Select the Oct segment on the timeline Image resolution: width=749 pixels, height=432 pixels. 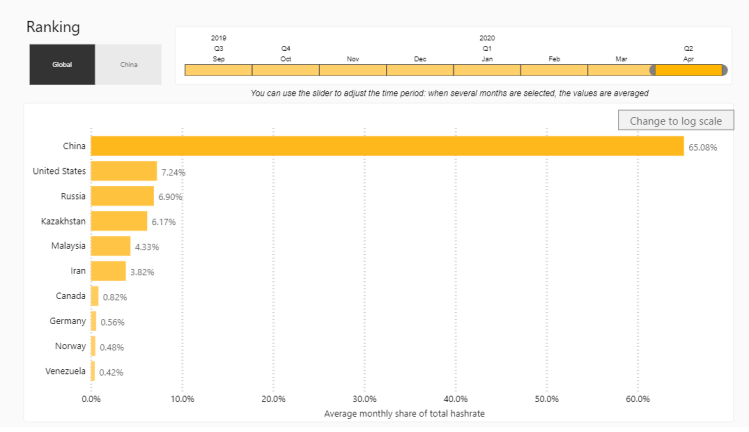285,70
